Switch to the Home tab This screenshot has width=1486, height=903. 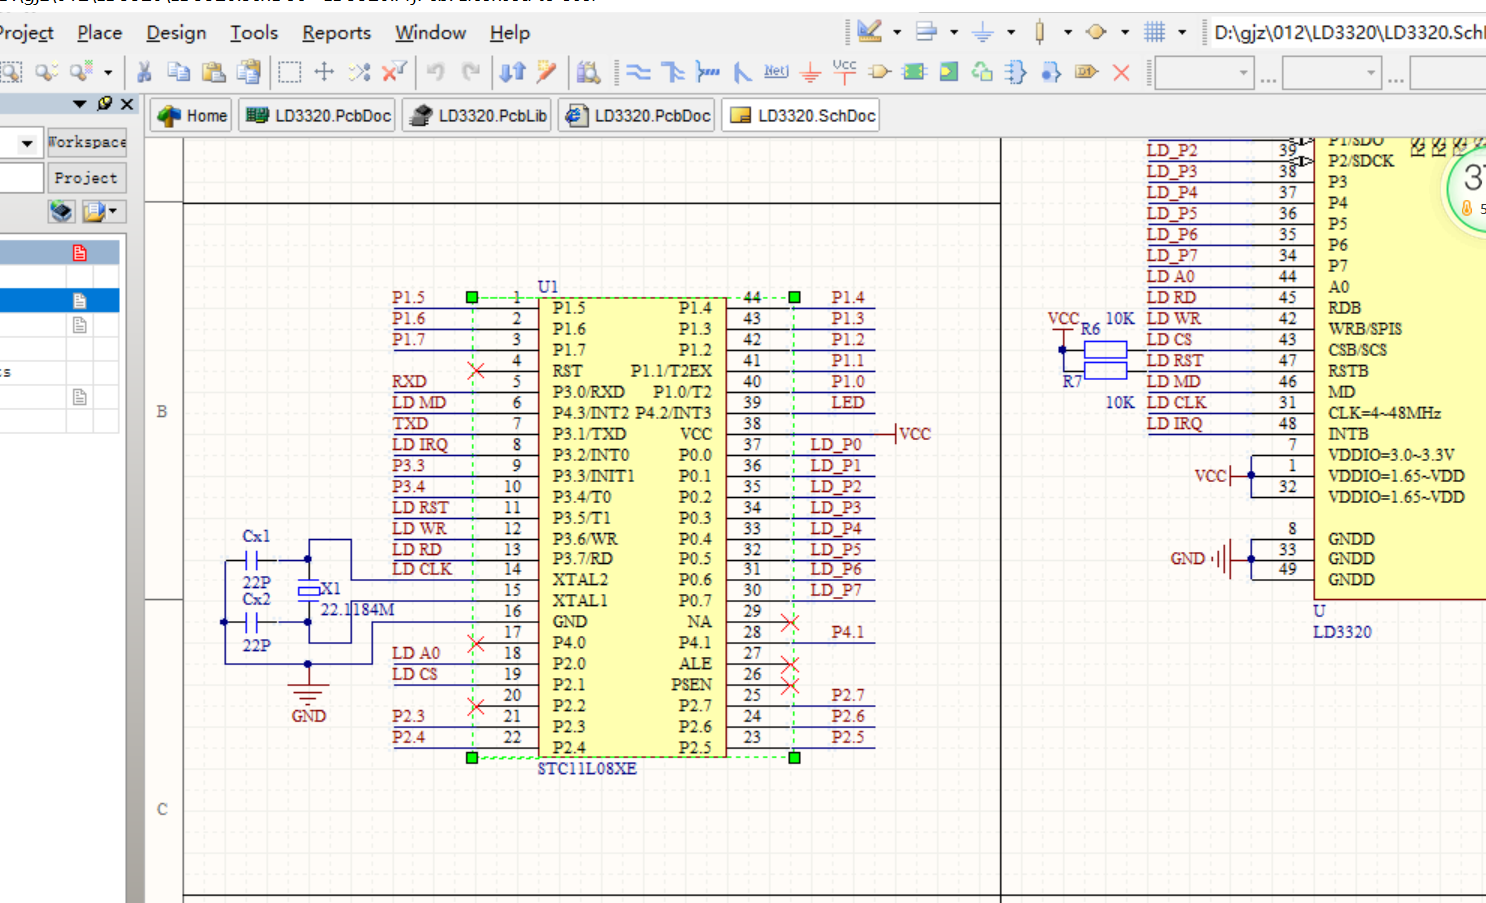[x=192, y=115]
